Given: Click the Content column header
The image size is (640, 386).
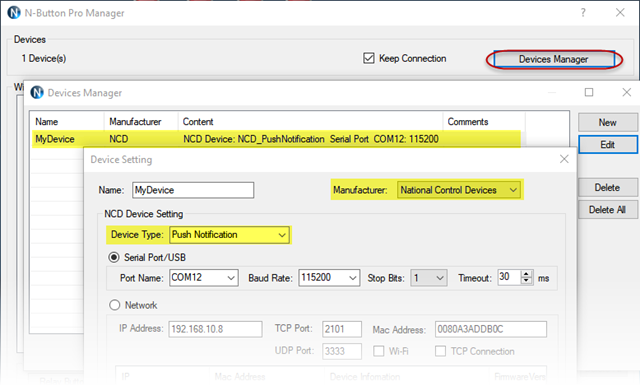Looking at the screenshot, I should point(311,122).
